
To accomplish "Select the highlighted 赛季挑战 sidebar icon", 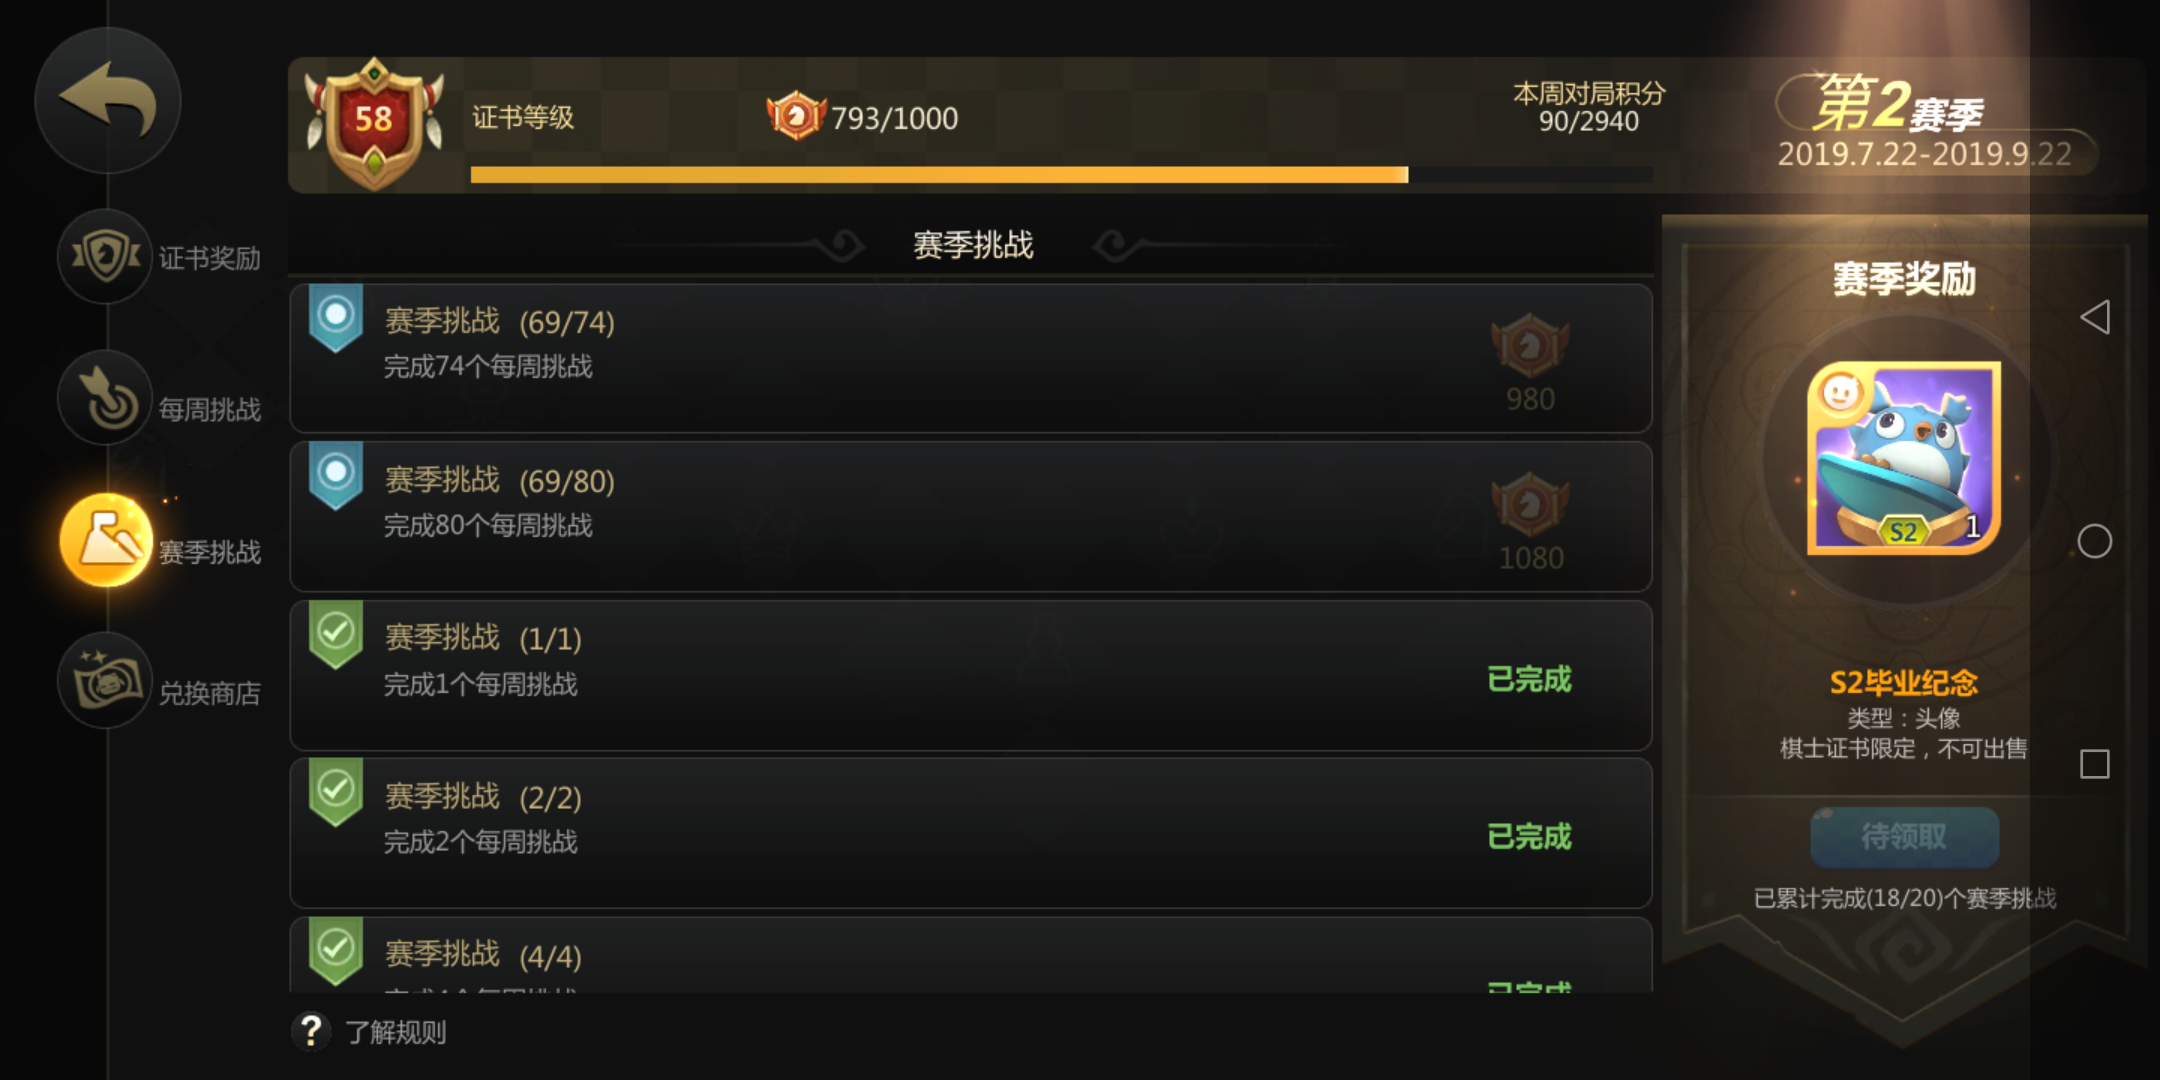I will click(105, 539).
